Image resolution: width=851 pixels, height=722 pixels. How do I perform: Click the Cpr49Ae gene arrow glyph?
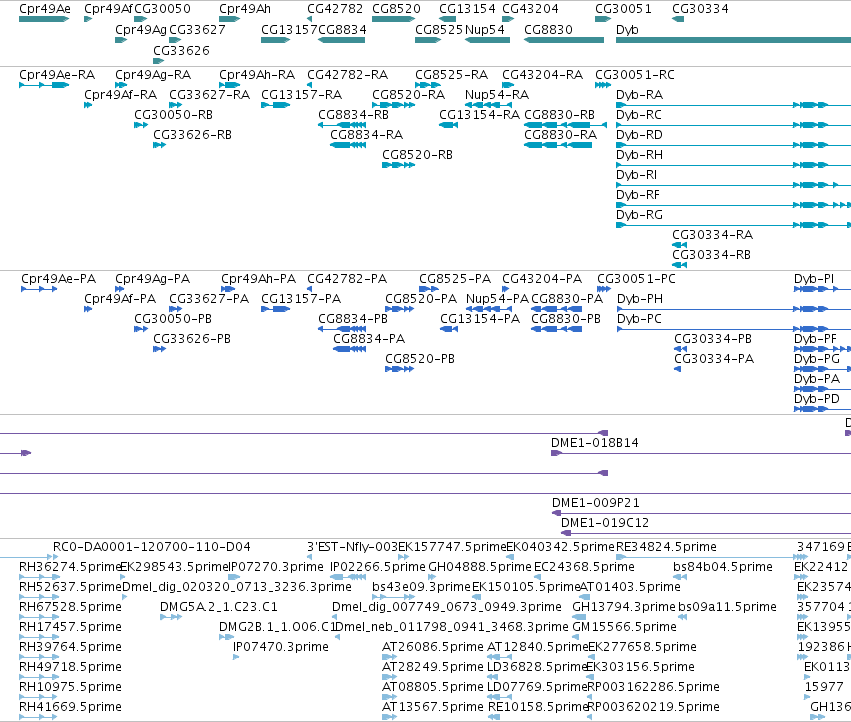click(x=44, y=19)
